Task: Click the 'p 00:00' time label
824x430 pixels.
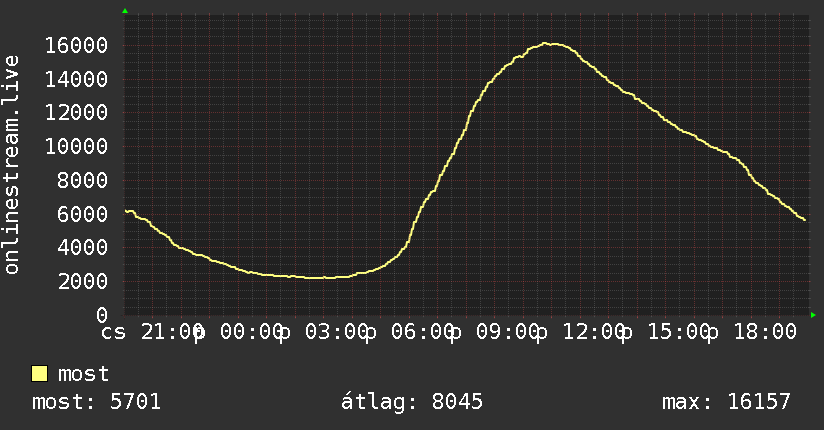Action: tap(238, 333)
